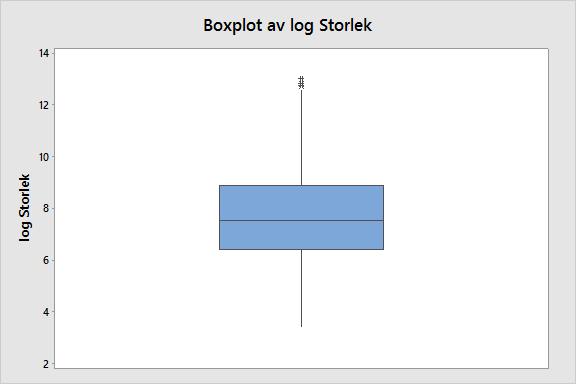
Task: Select the lower whisker line
Action: point(302,288)
